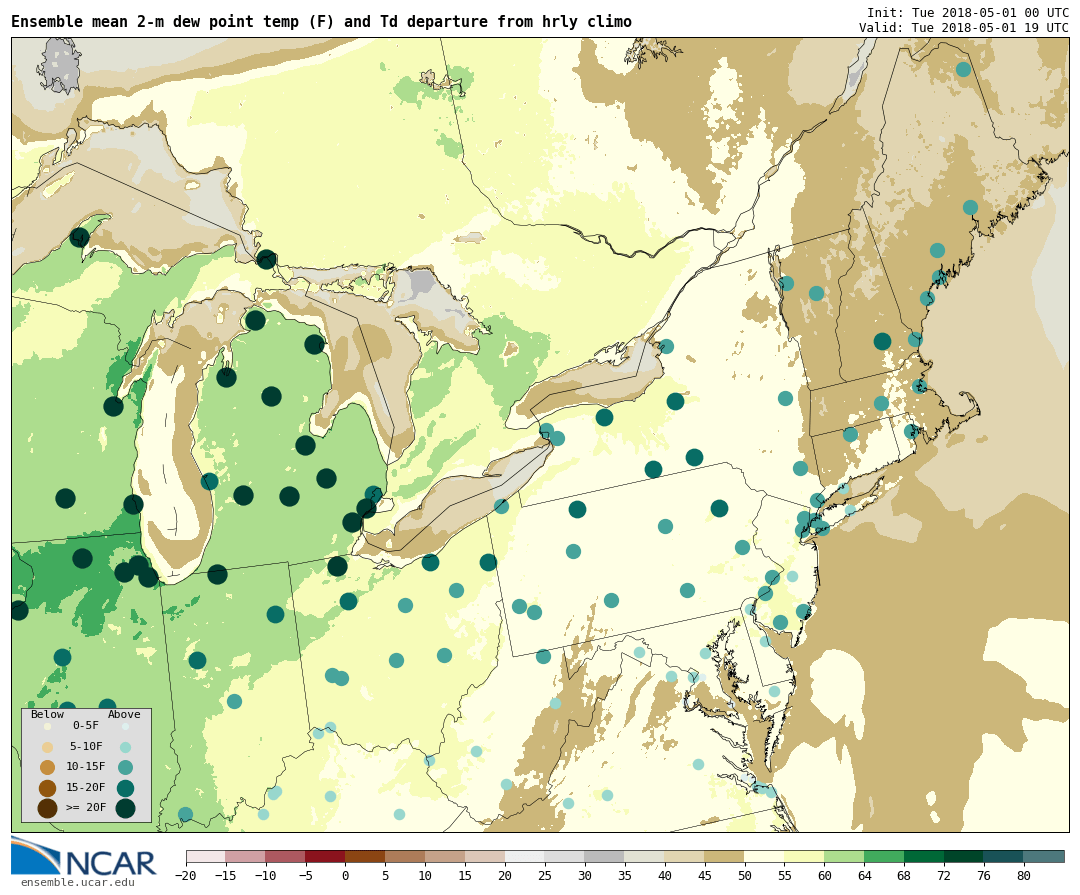This screenshot has width=1080, height=895.
Task: Click the '80' colorbar tick label
Action: tap(1024, 876)
